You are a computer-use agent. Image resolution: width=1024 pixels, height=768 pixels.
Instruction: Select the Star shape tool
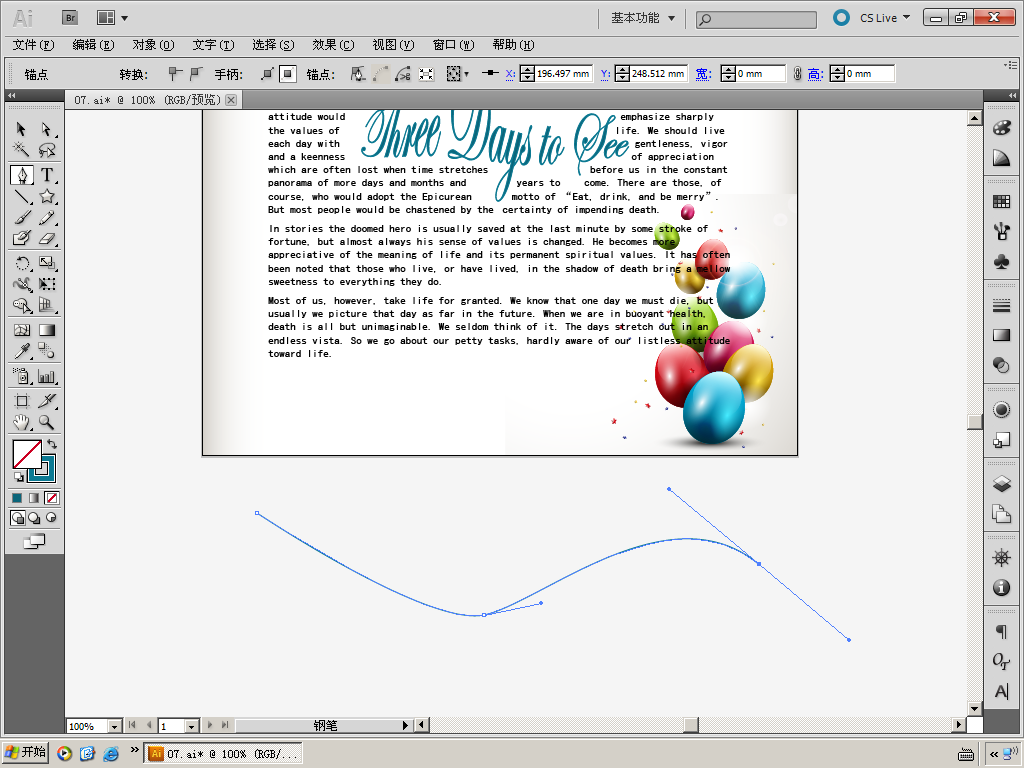point(46,197)
